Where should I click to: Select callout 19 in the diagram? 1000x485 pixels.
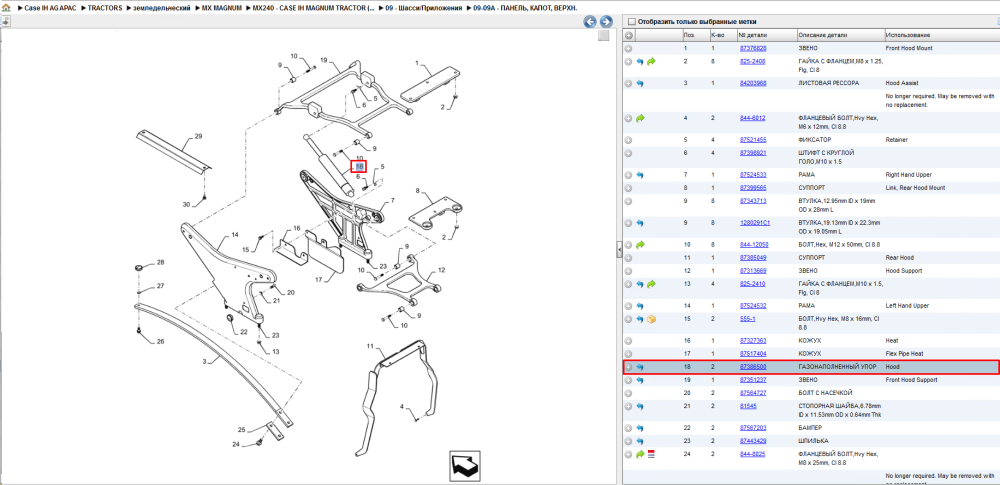coord(323,60)
